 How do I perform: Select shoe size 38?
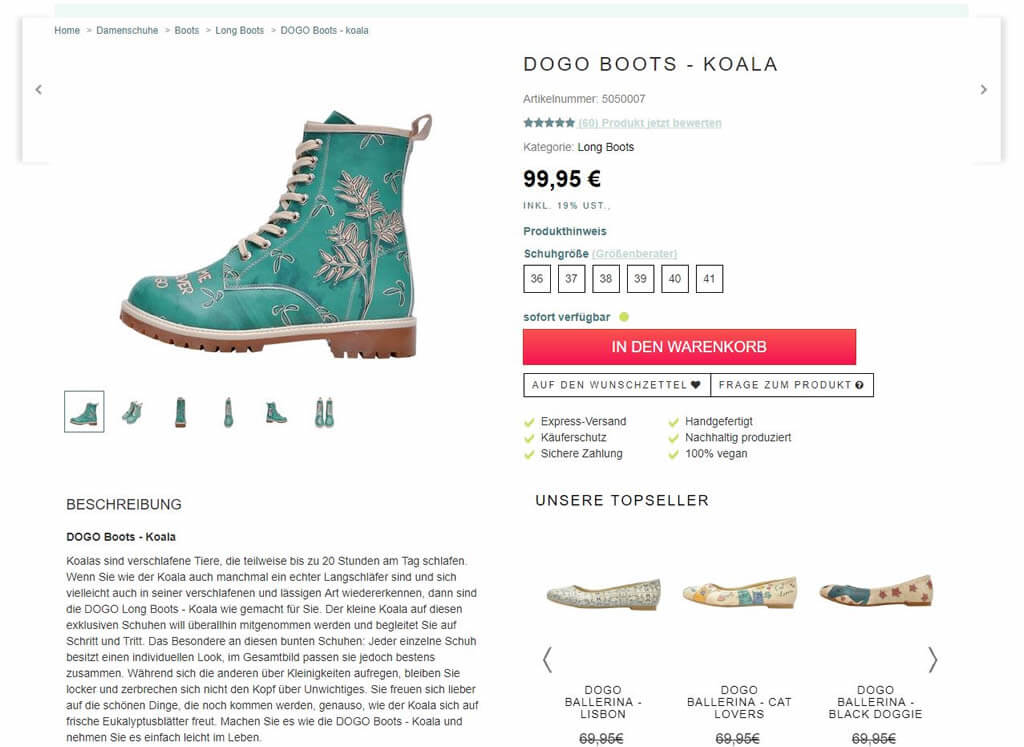pos(605,279)
